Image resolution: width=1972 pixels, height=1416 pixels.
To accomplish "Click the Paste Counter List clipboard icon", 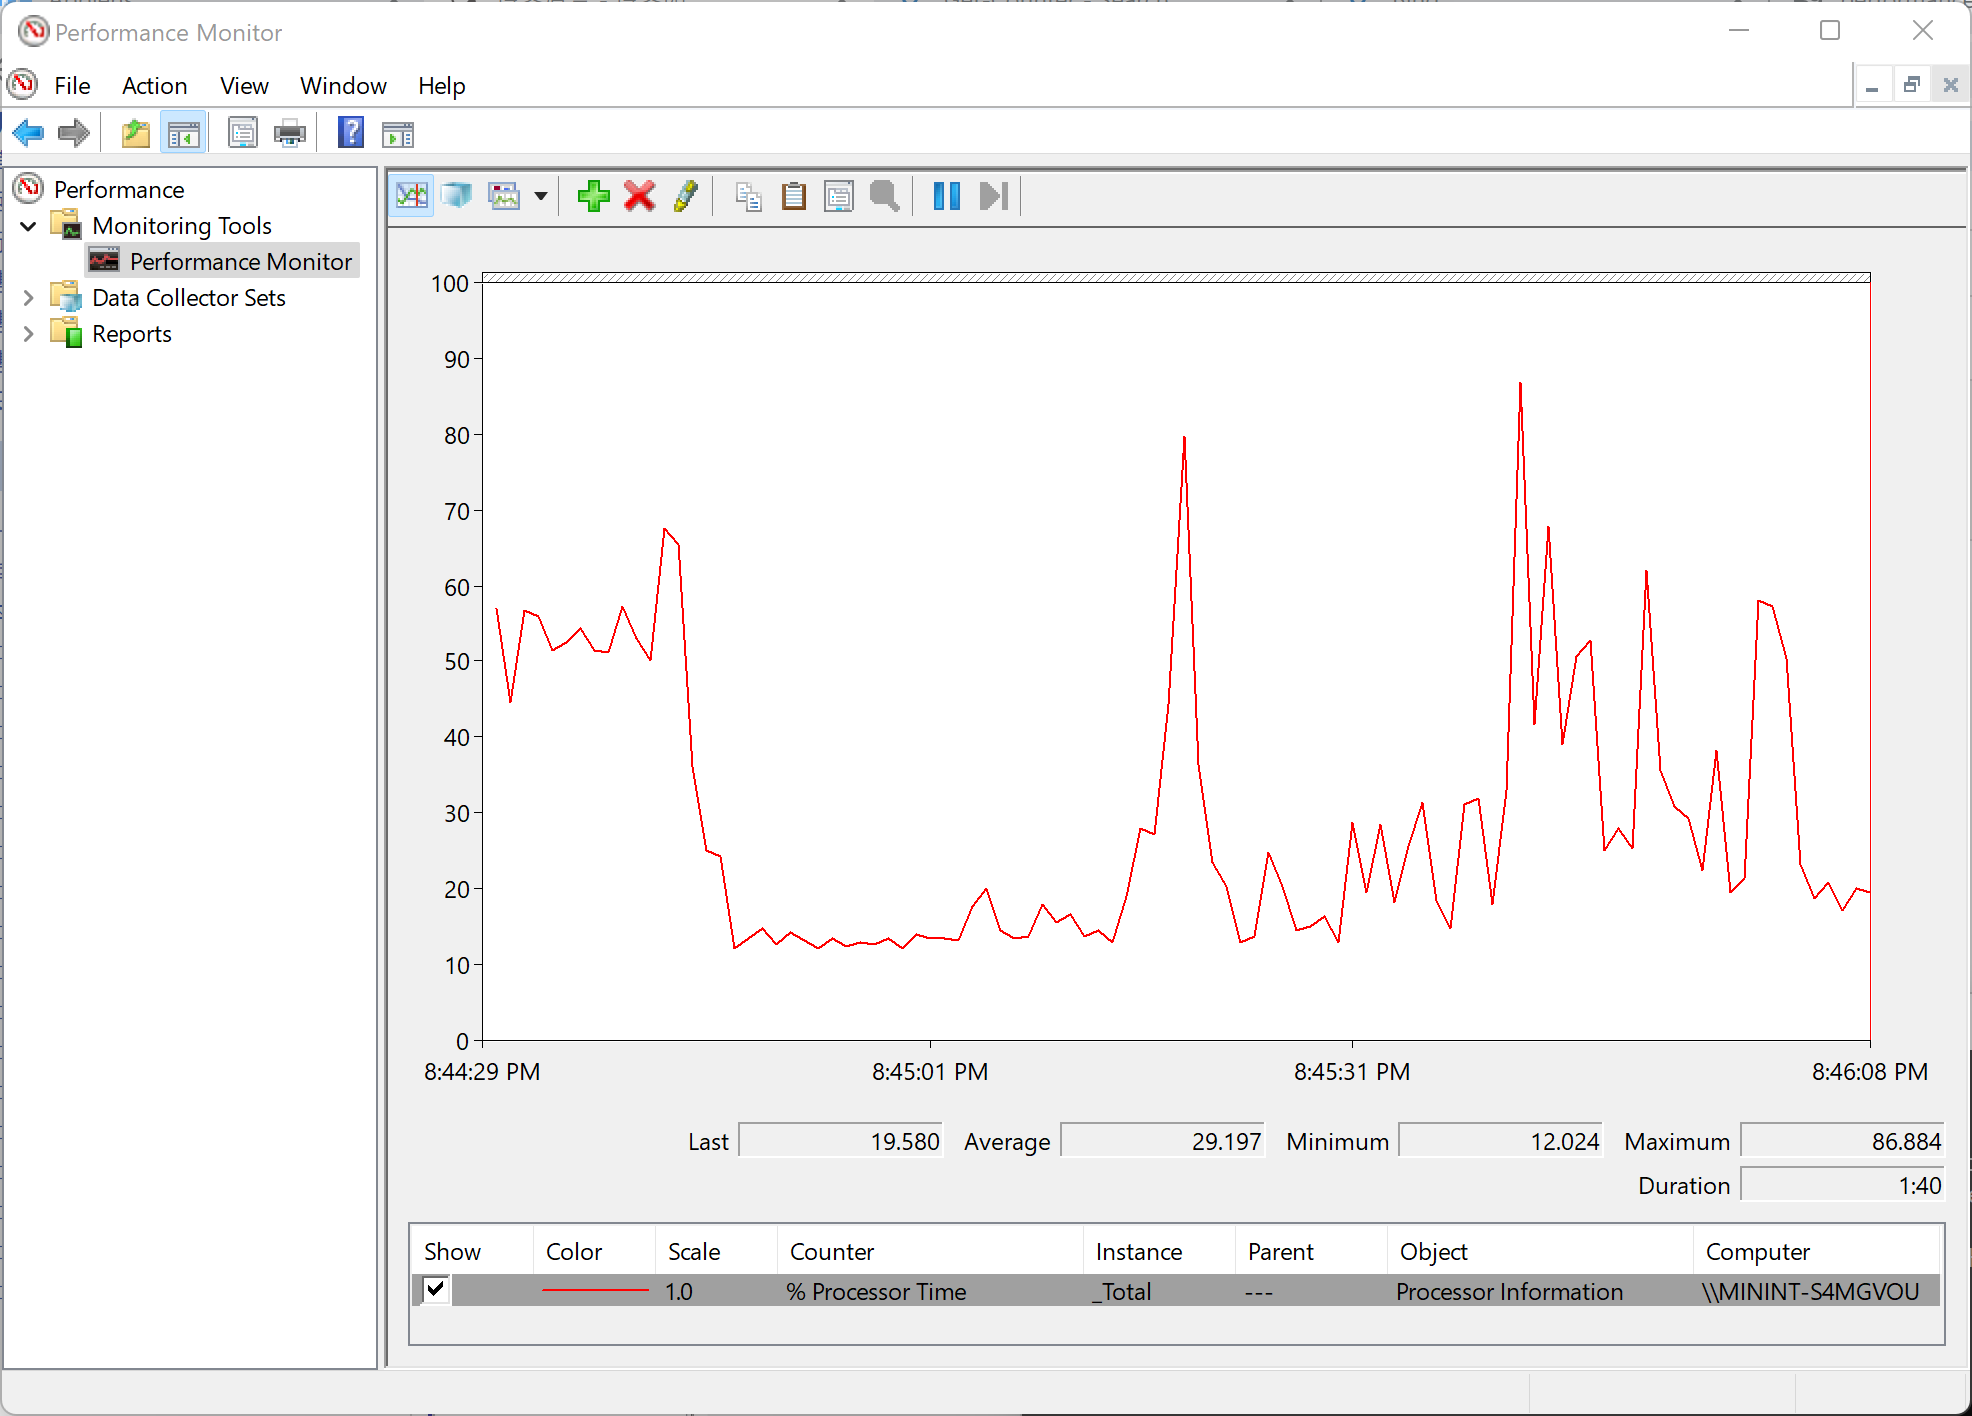I will [x=794, y=196].
